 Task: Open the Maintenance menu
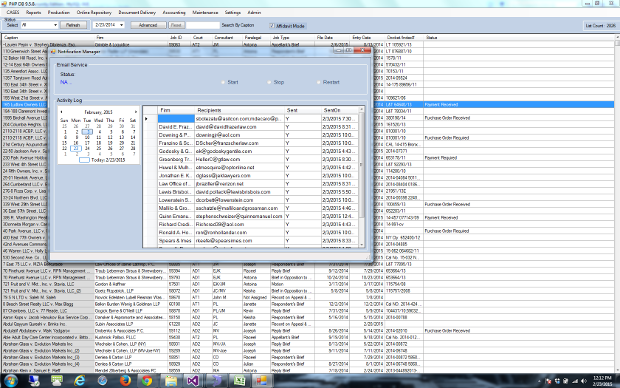point(205,13)
